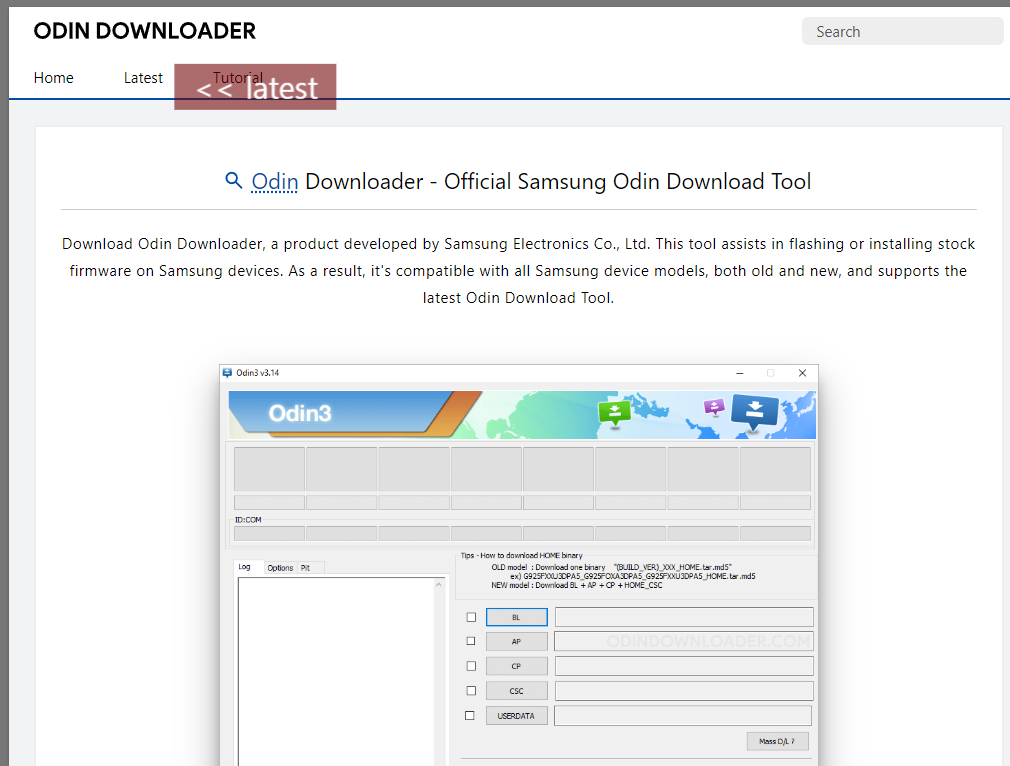The height and width of the screenshot is (766, 1010).
Task: Click the blue download bubble icon in banner
Action: point(754,412)
